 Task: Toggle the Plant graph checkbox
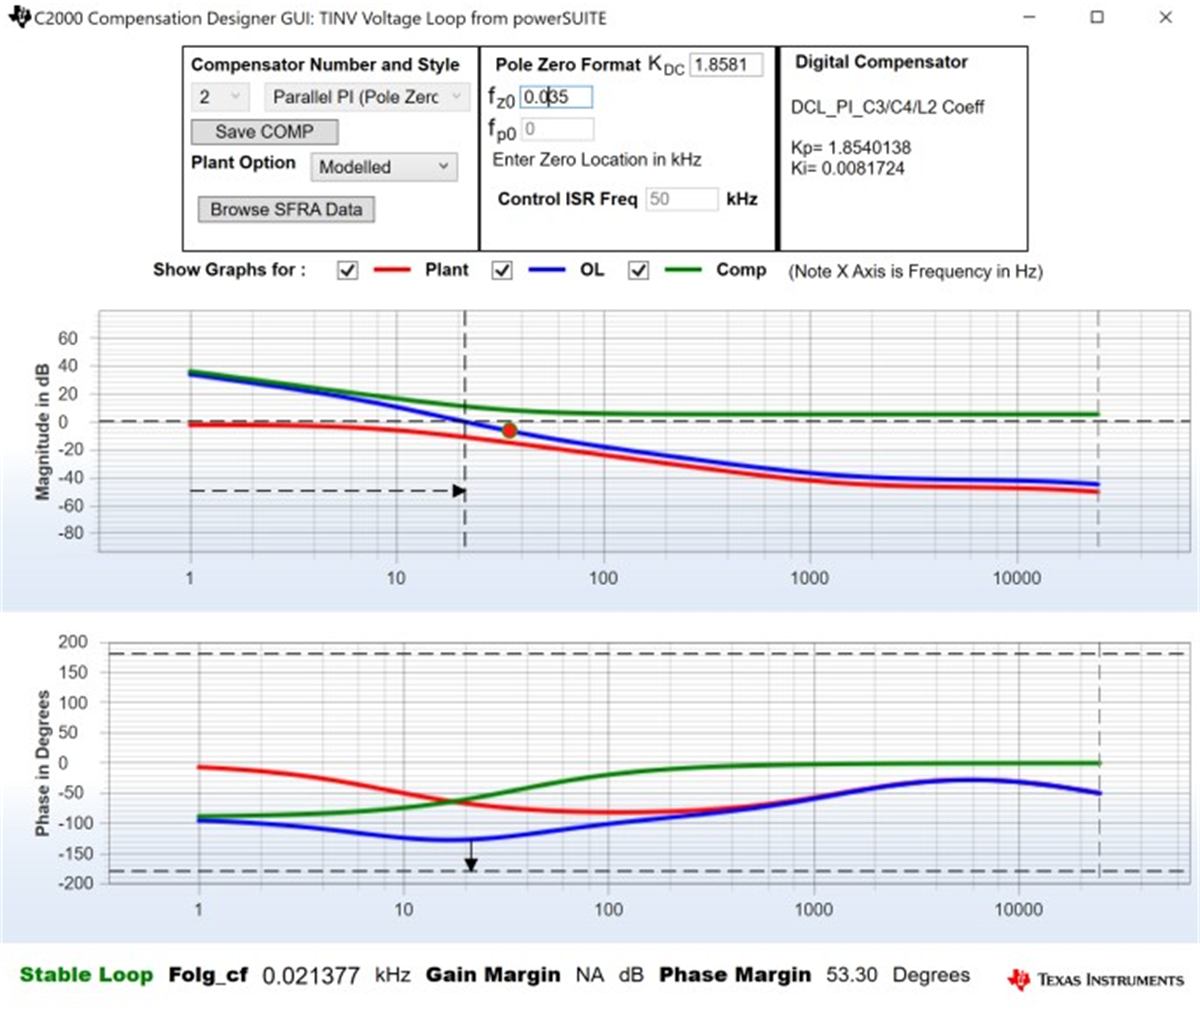click(347, 270)
